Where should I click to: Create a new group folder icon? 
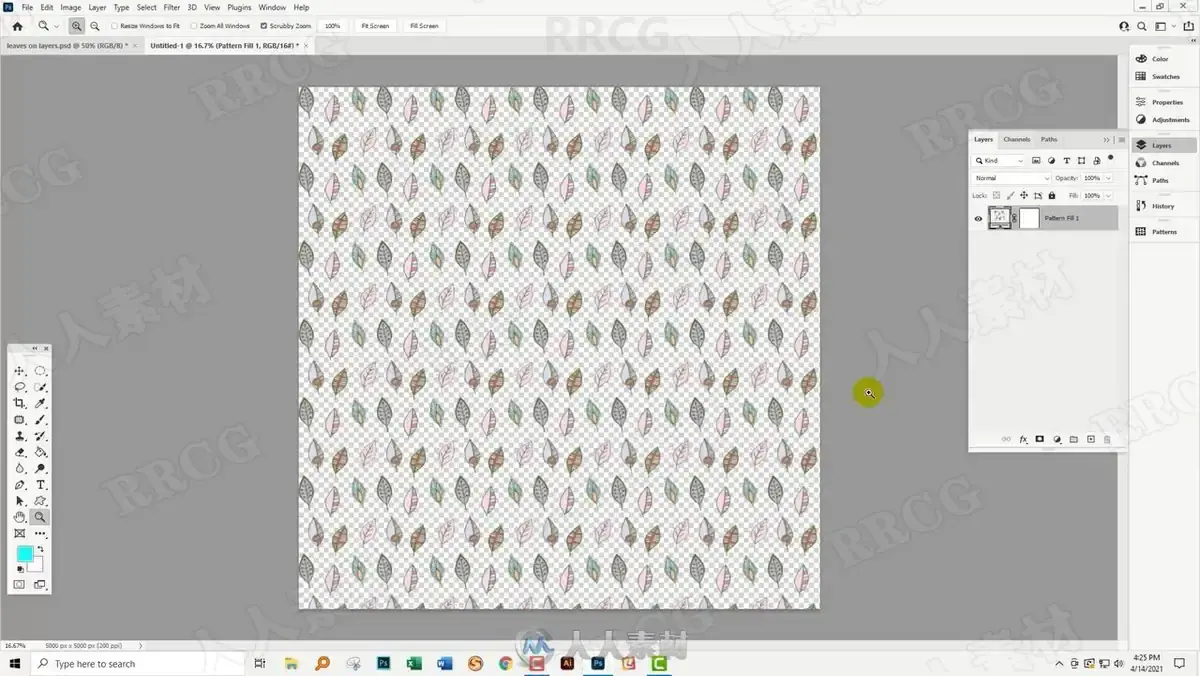coord(1074,439)
